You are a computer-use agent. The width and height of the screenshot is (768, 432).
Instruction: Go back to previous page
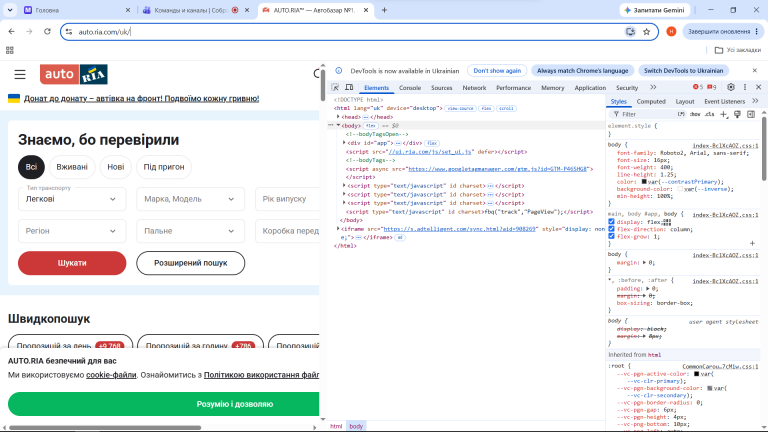click(12, 31)
